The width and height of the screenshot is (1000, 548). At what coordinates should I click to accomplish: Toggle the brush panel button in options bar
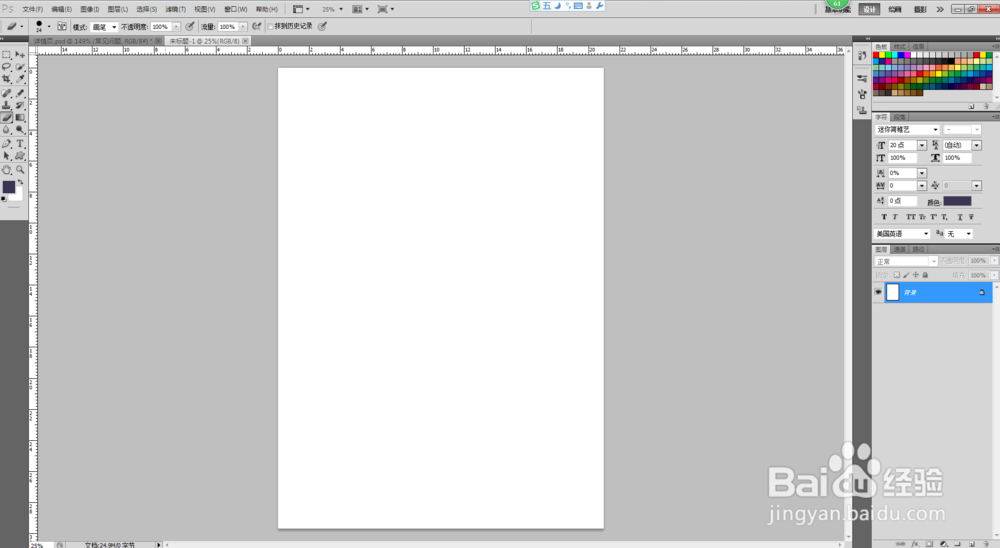coord(62,26)
